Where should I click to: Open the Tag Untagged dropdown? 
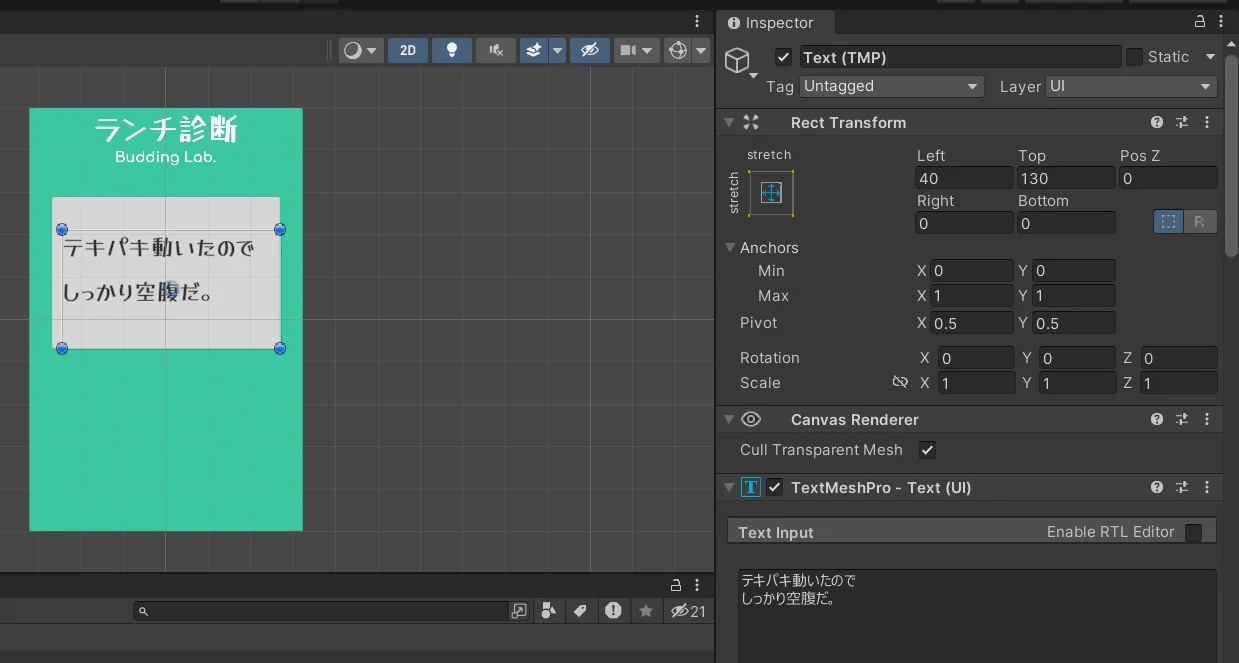pyautogui.click(x=891, y=86)
